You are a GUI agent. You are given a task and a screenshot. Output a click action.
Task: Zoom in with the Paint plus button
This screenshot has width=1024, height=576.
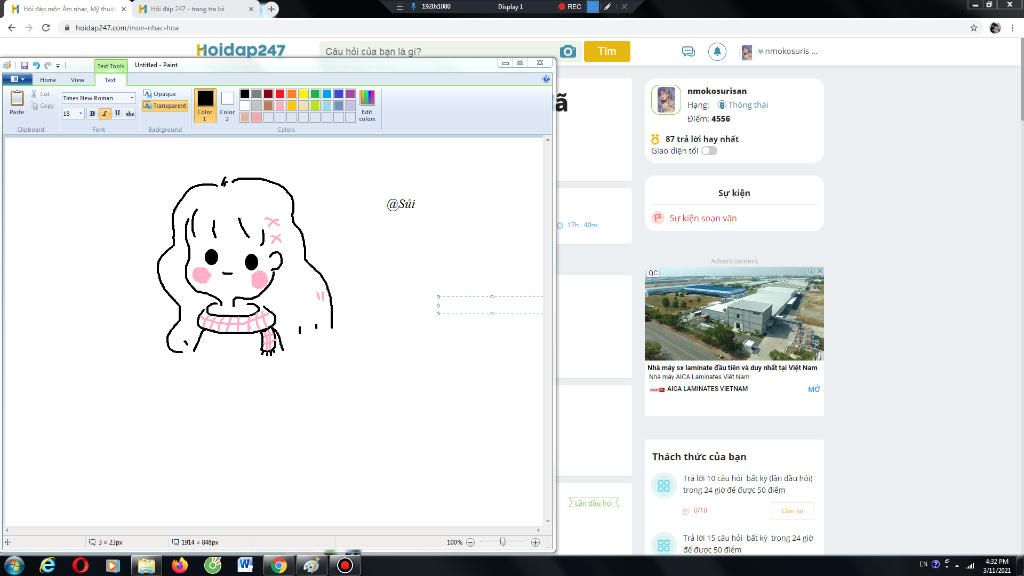[536, 542]
